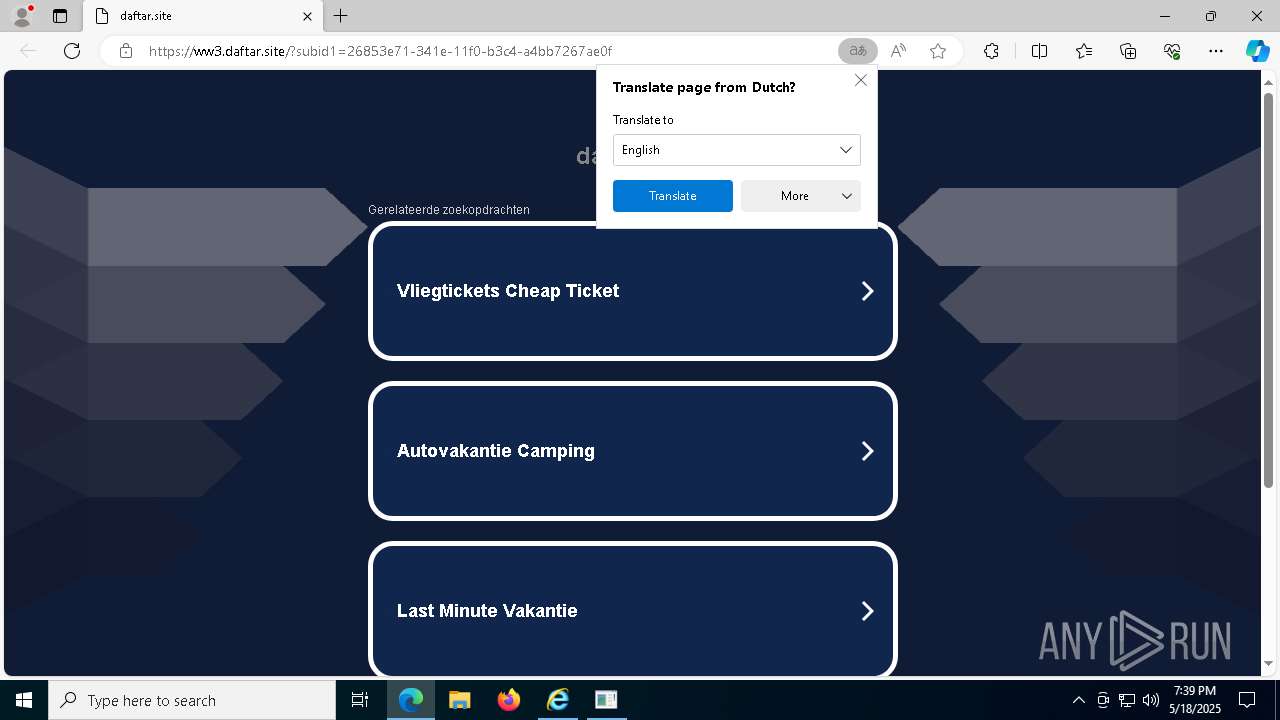Click the Gerelateerde zoekopdrachten label
Image resolution: width=1280 pixels, height=720 pixels.
449,210
